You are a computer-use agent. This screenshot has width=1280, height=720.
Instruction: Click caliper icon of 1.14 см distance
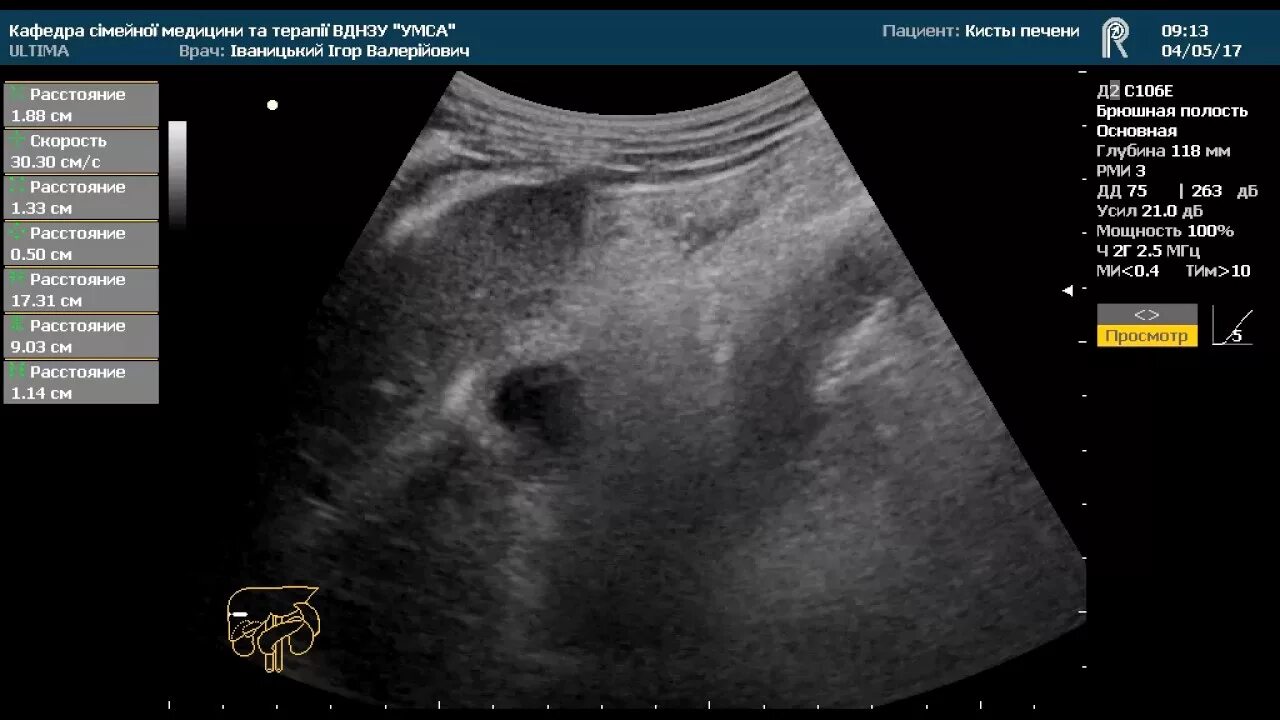[17, 370]
